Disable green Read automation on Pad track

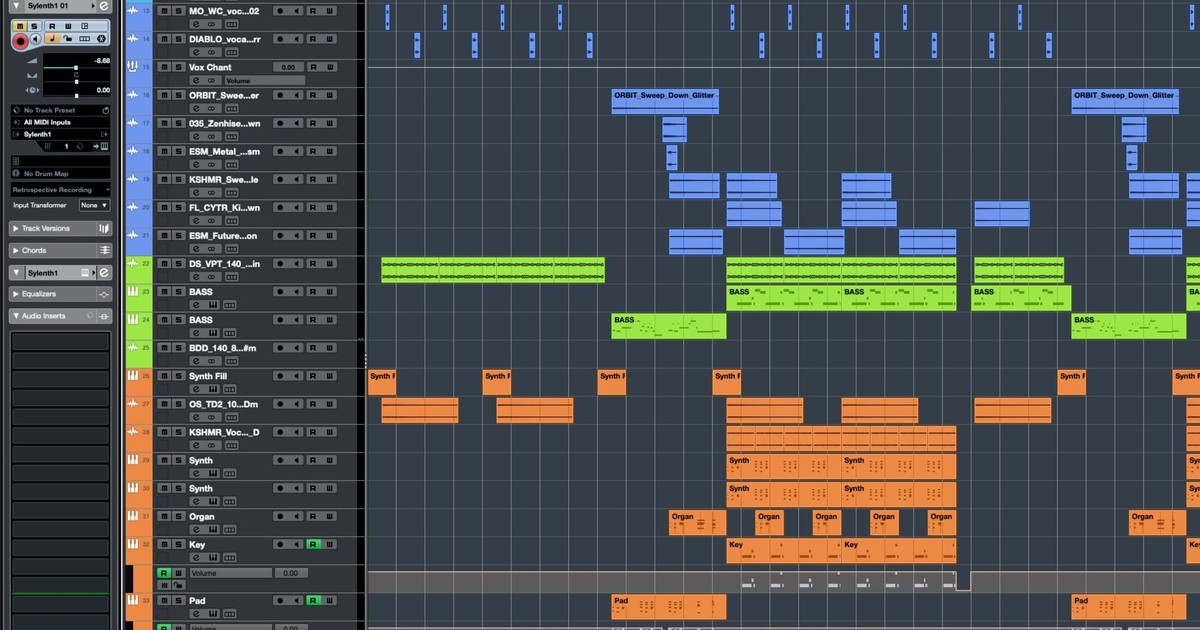pyautogui.click(x=312, y=600)
